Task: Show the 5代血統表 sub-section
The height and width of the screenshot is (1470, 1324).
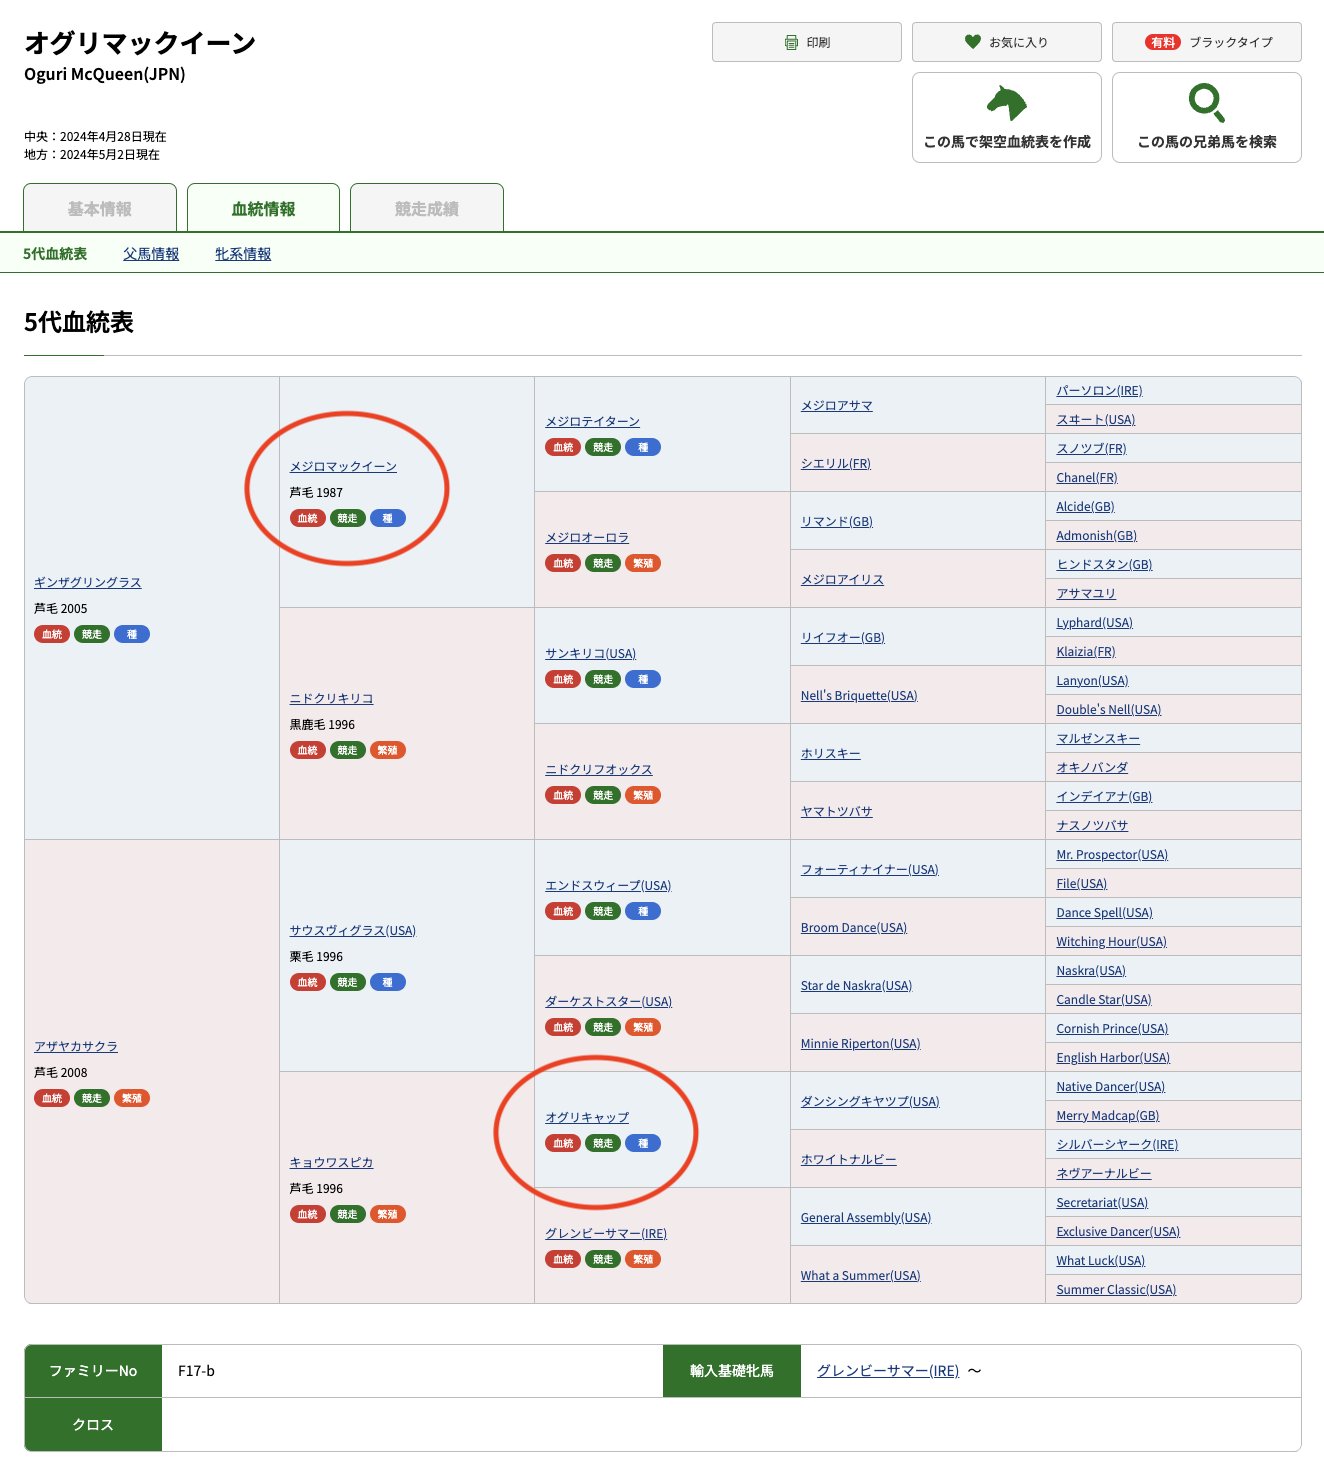Action: pos(55,254)
